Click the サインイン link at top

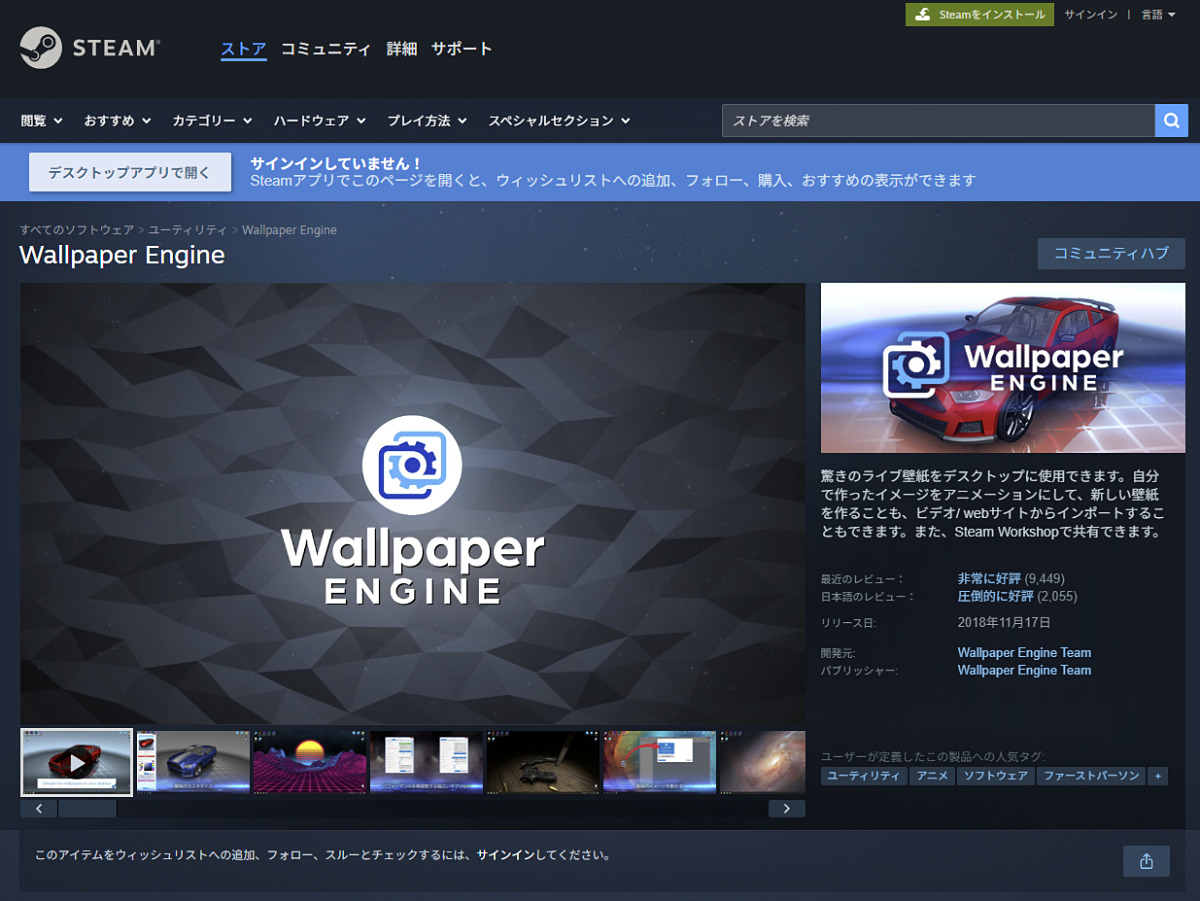pos(1091,14)
